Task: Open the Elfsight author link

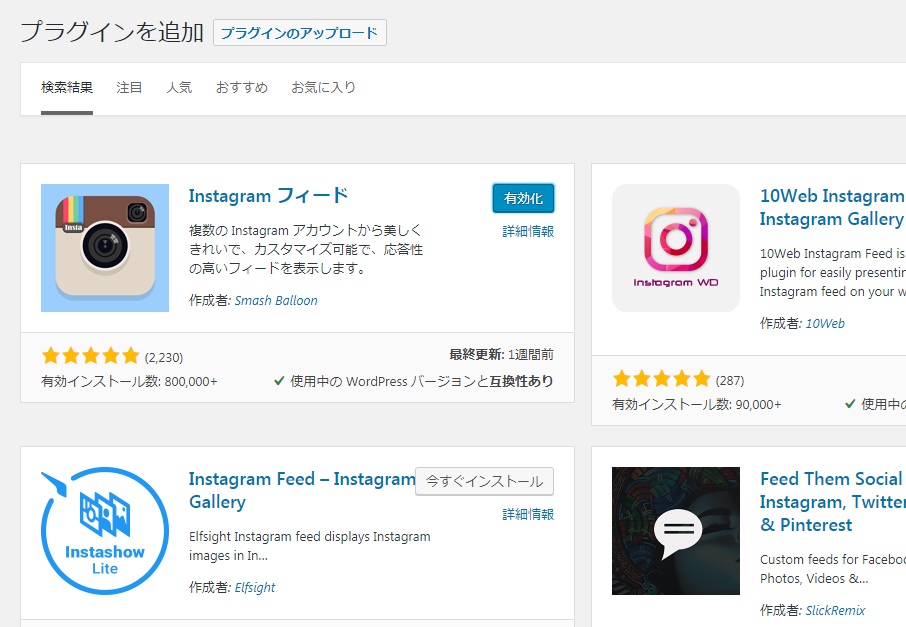Action: click(255, 587)
